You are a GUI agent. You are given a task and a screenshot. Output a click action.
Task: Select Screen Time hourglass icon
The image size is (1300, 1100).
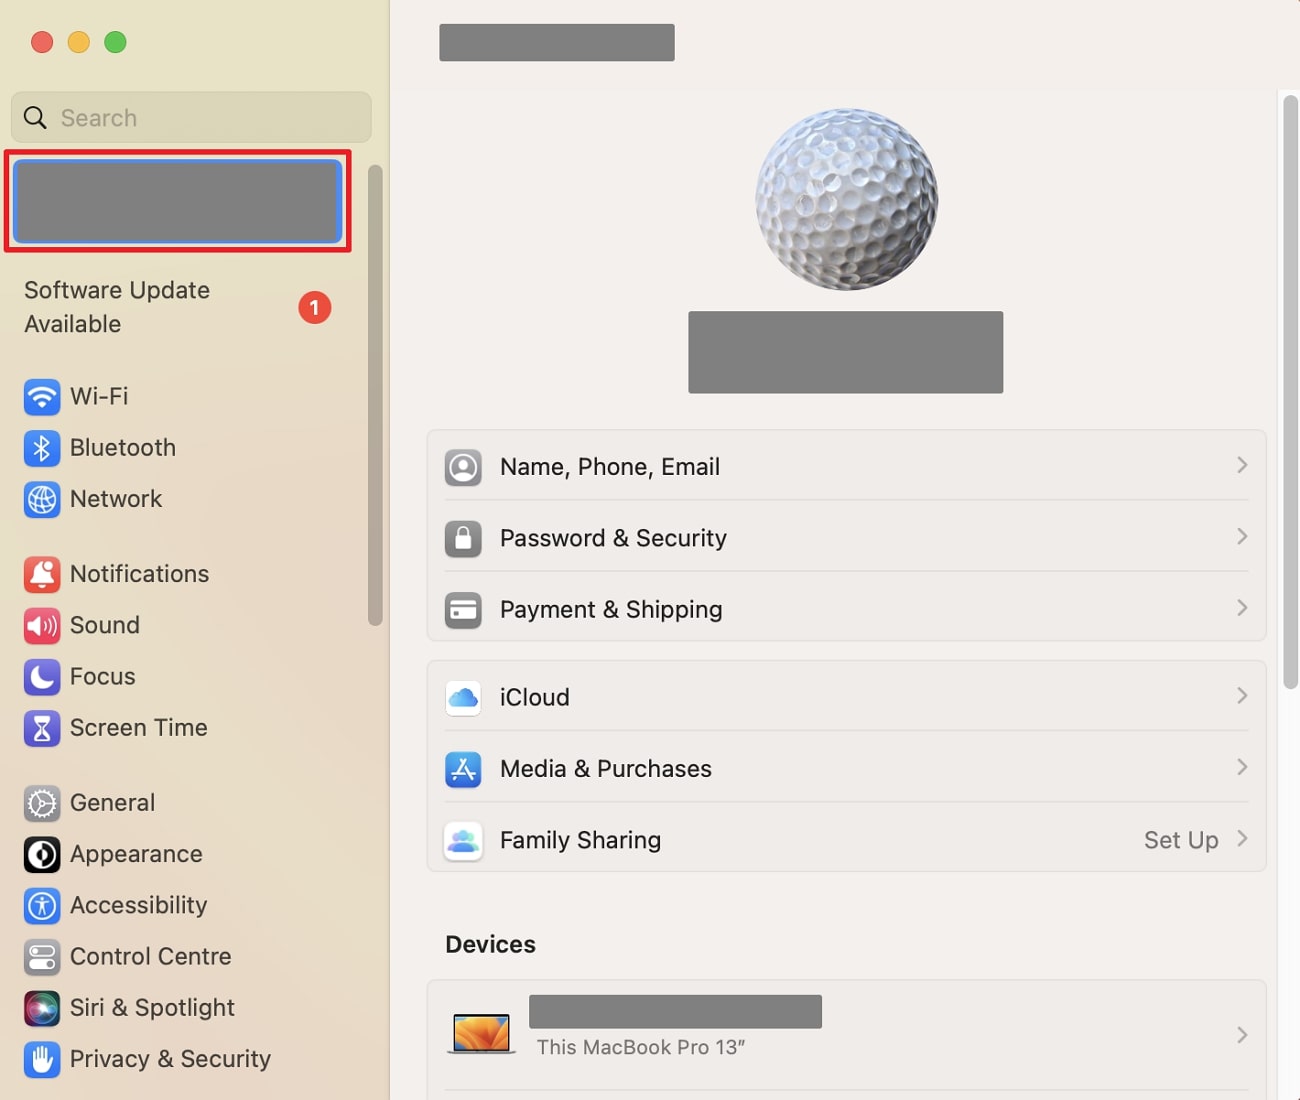[x=42, y=728]
